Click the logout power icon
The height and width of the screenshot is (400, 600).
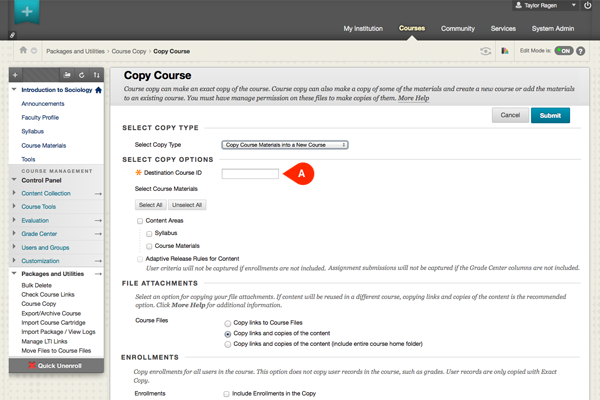click(x=587, y=7)
